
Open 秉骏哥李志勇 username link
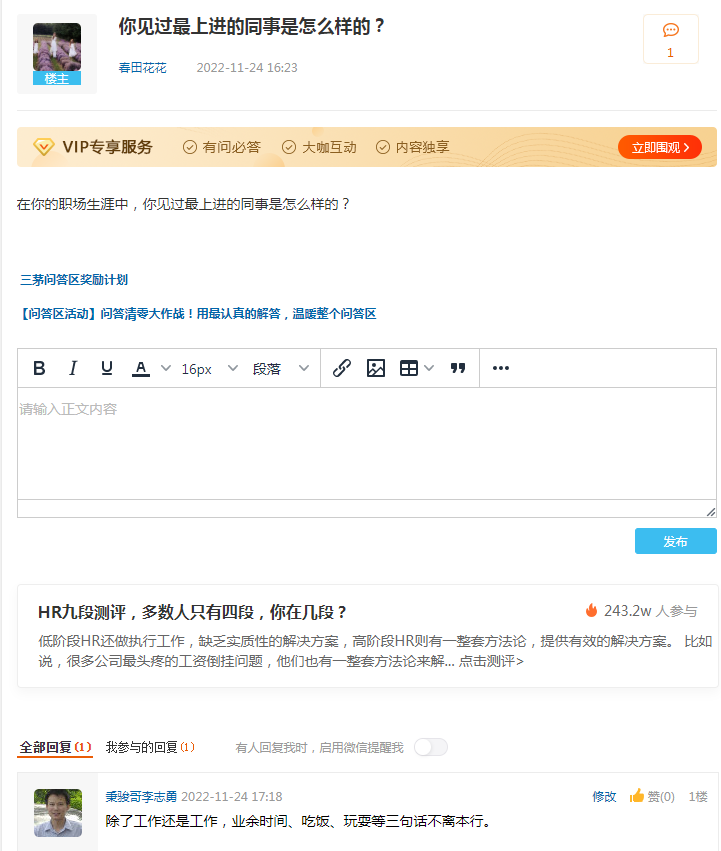pos(141,797)
